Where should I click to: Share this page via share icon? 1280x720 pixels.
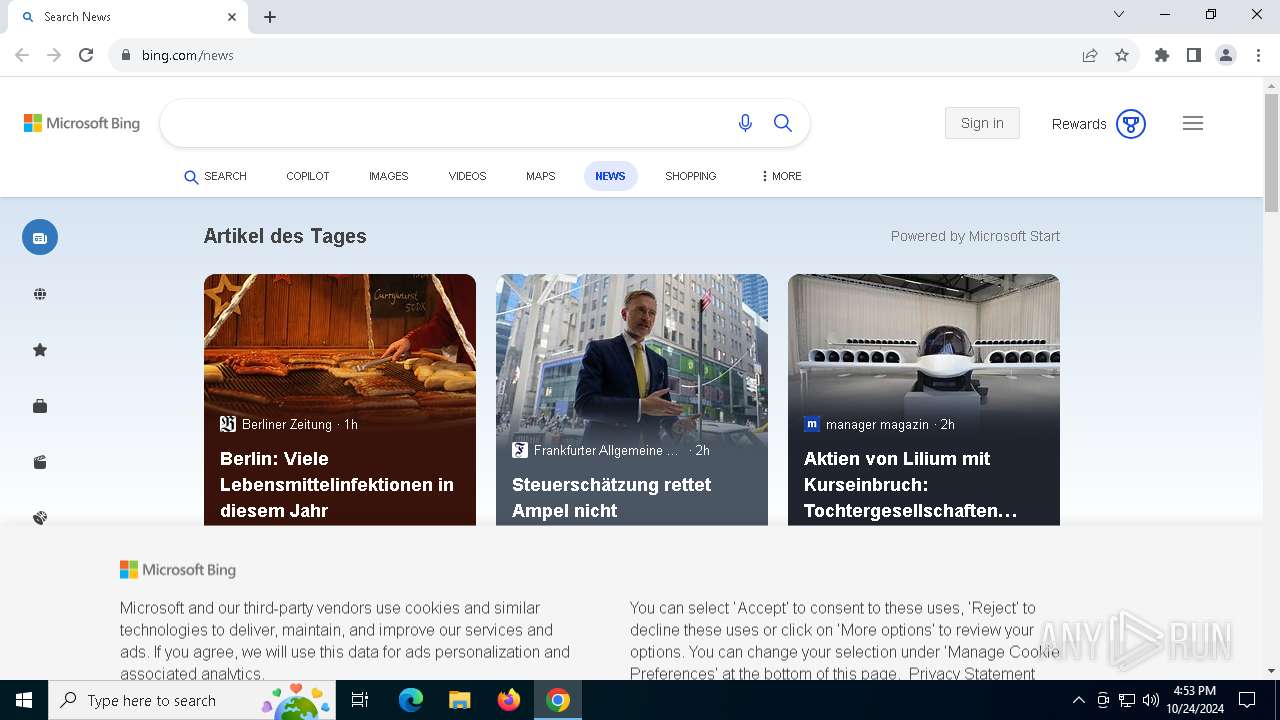(x=1090, y=55)
